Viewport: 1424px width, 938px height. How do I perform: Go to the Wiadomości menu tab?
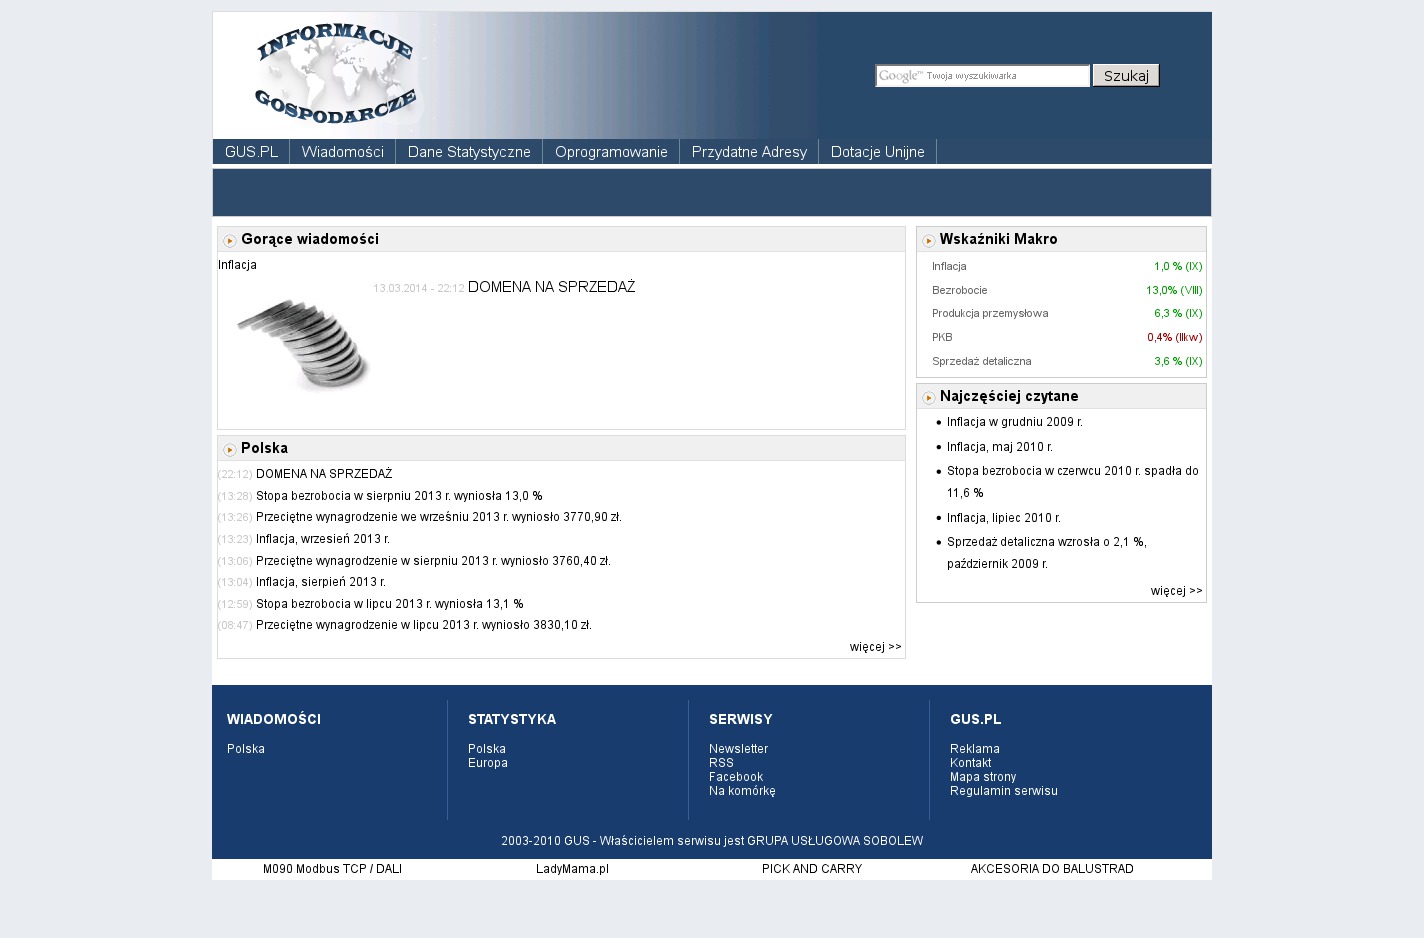coord(342,152)
